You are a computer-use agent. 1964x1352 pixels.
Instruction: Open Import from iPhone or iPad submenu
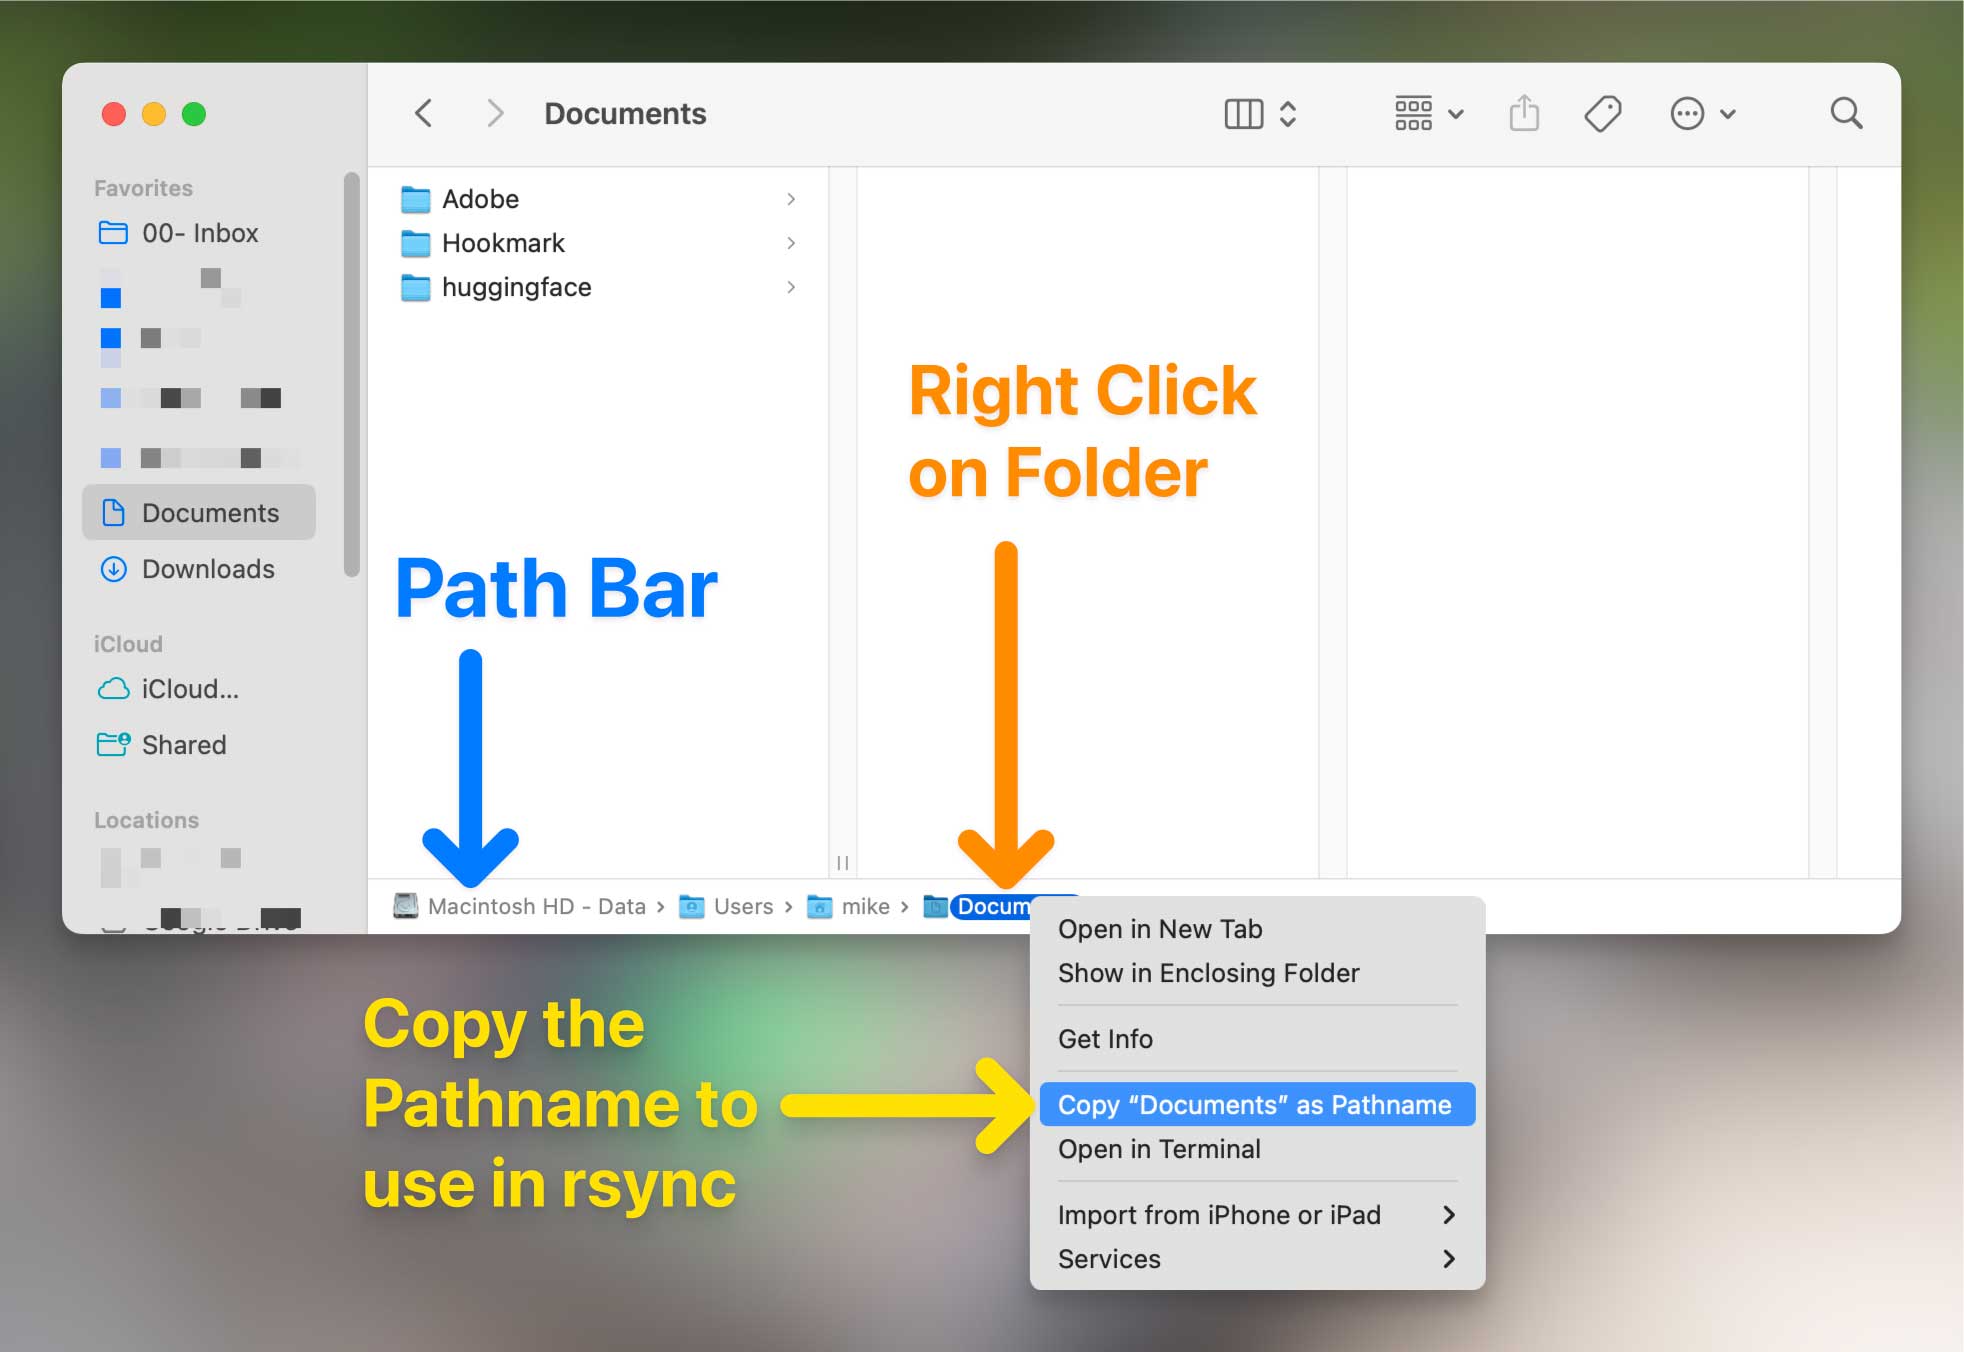click(x=1258, y=1215)
